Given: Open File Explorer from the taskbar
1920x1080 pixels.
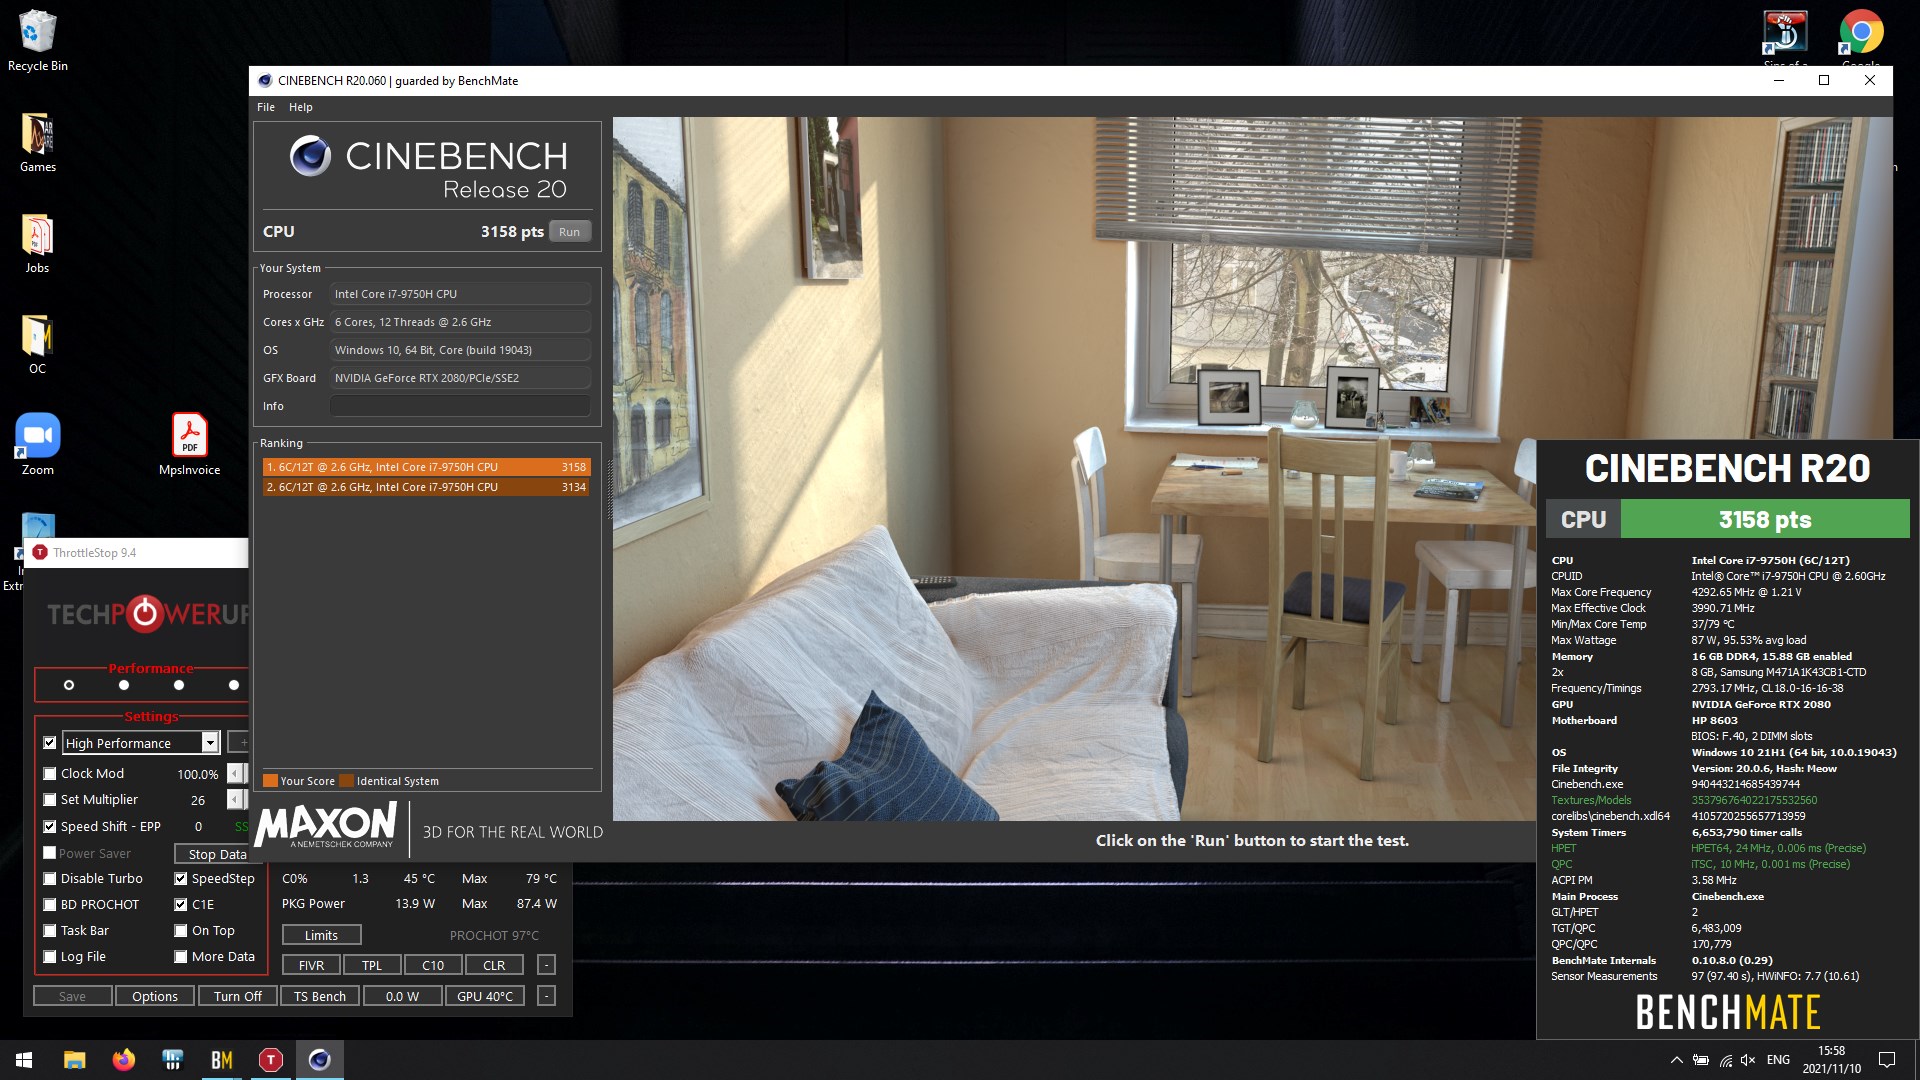Looking at the screenshot, I should click(x=74, y=1060).
